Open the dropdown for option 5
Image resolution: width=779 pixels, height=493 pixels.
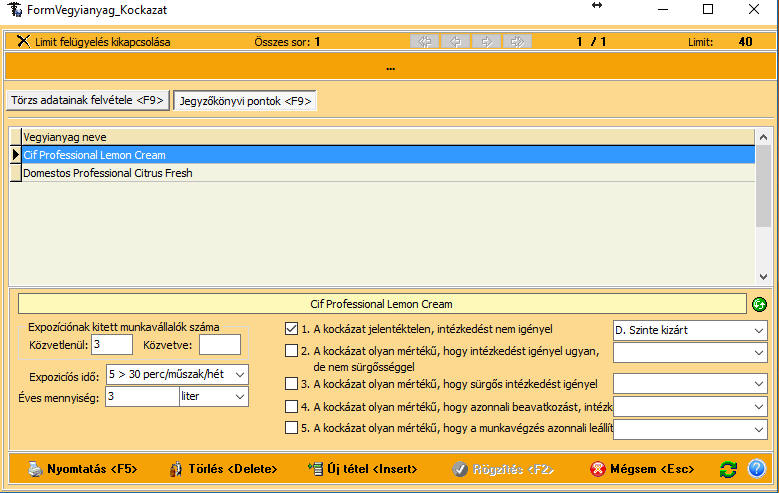[758, 429]
